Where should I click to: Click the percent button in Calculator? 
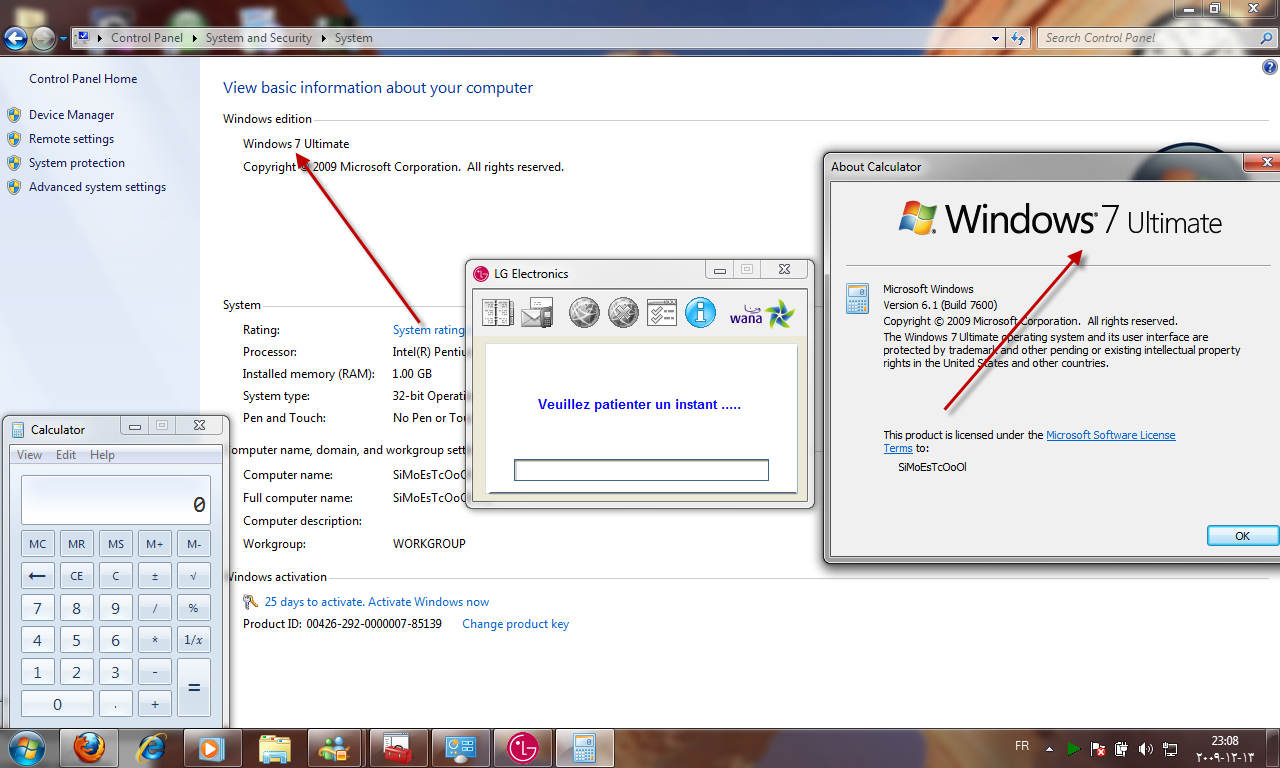(x=194, y=608)
